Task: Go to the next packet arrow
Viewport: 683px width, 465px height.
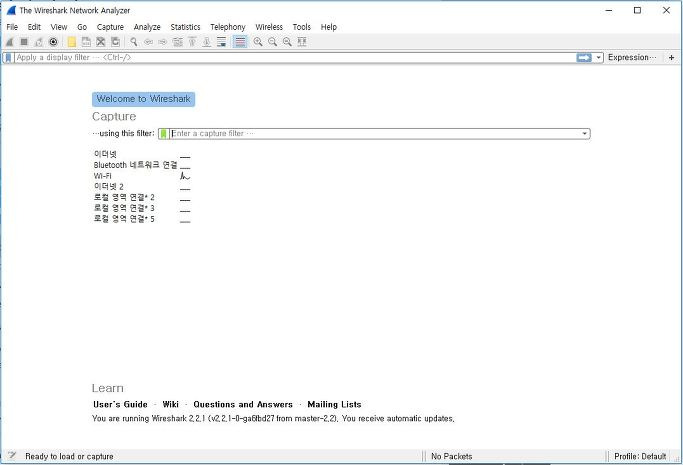Action: click(162, 42)
